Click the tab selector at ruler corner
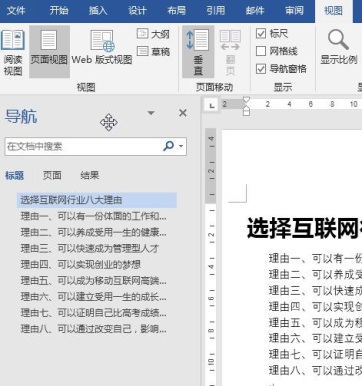The image size is (362, 386). click(211, 106)
